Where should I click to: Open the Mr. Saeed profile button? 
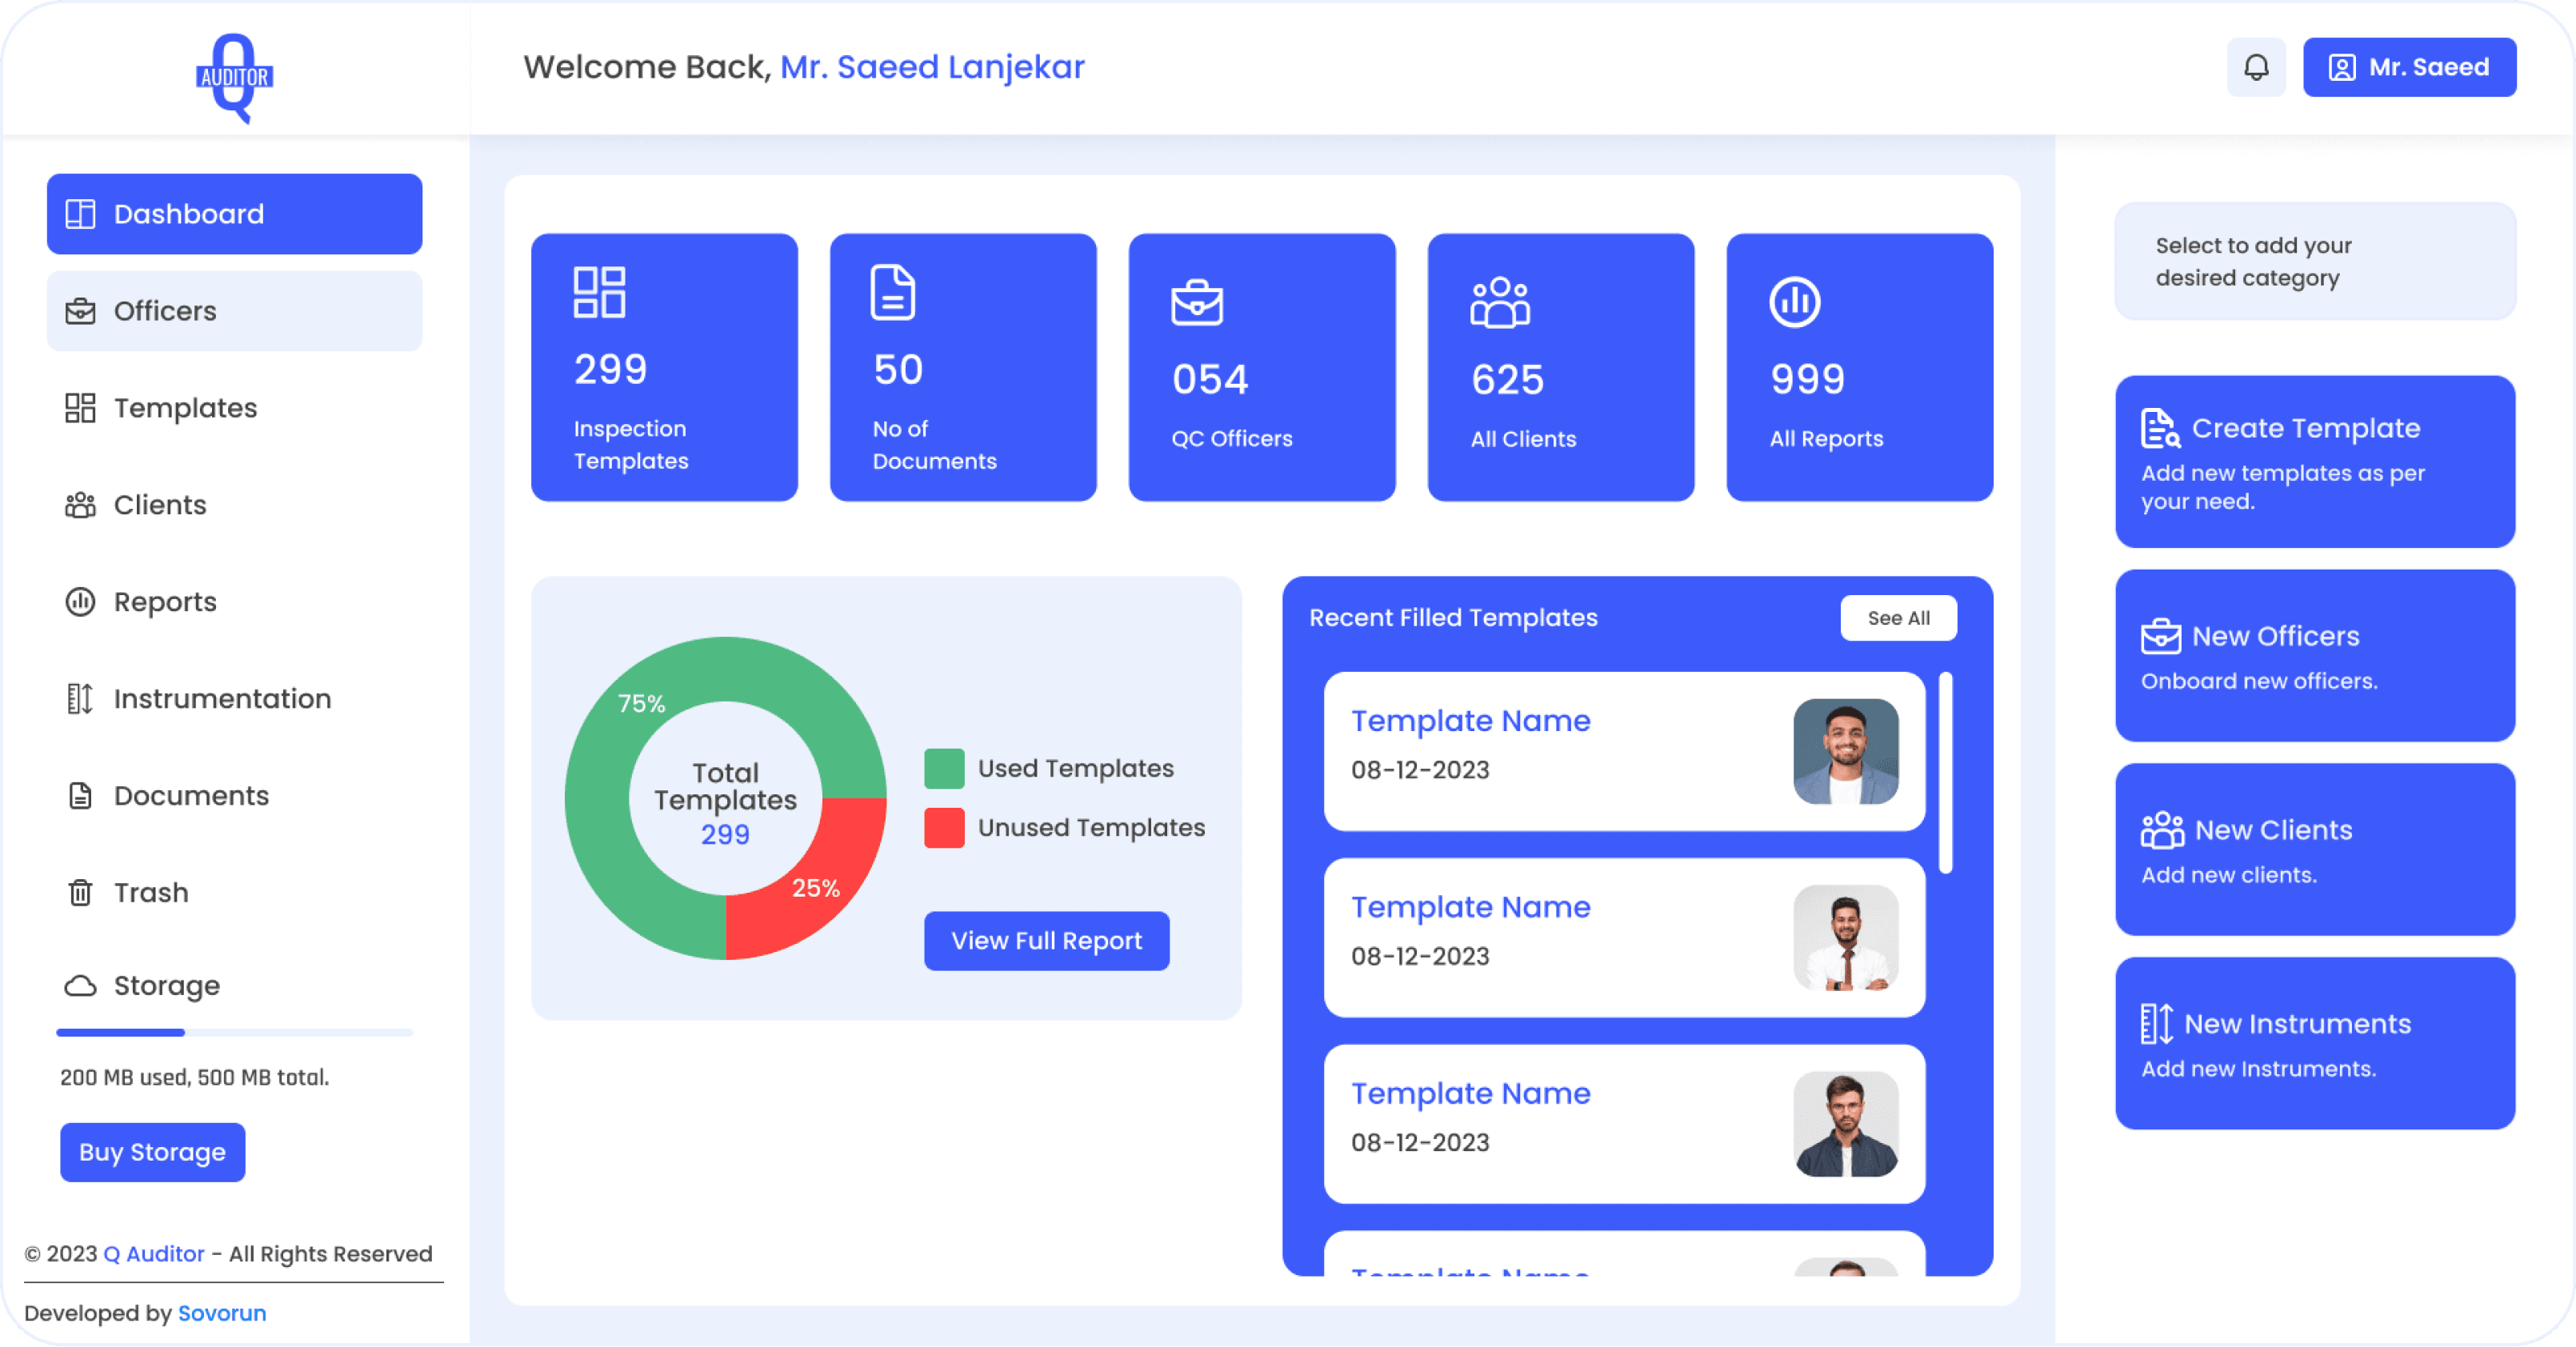click(2409, 67)
